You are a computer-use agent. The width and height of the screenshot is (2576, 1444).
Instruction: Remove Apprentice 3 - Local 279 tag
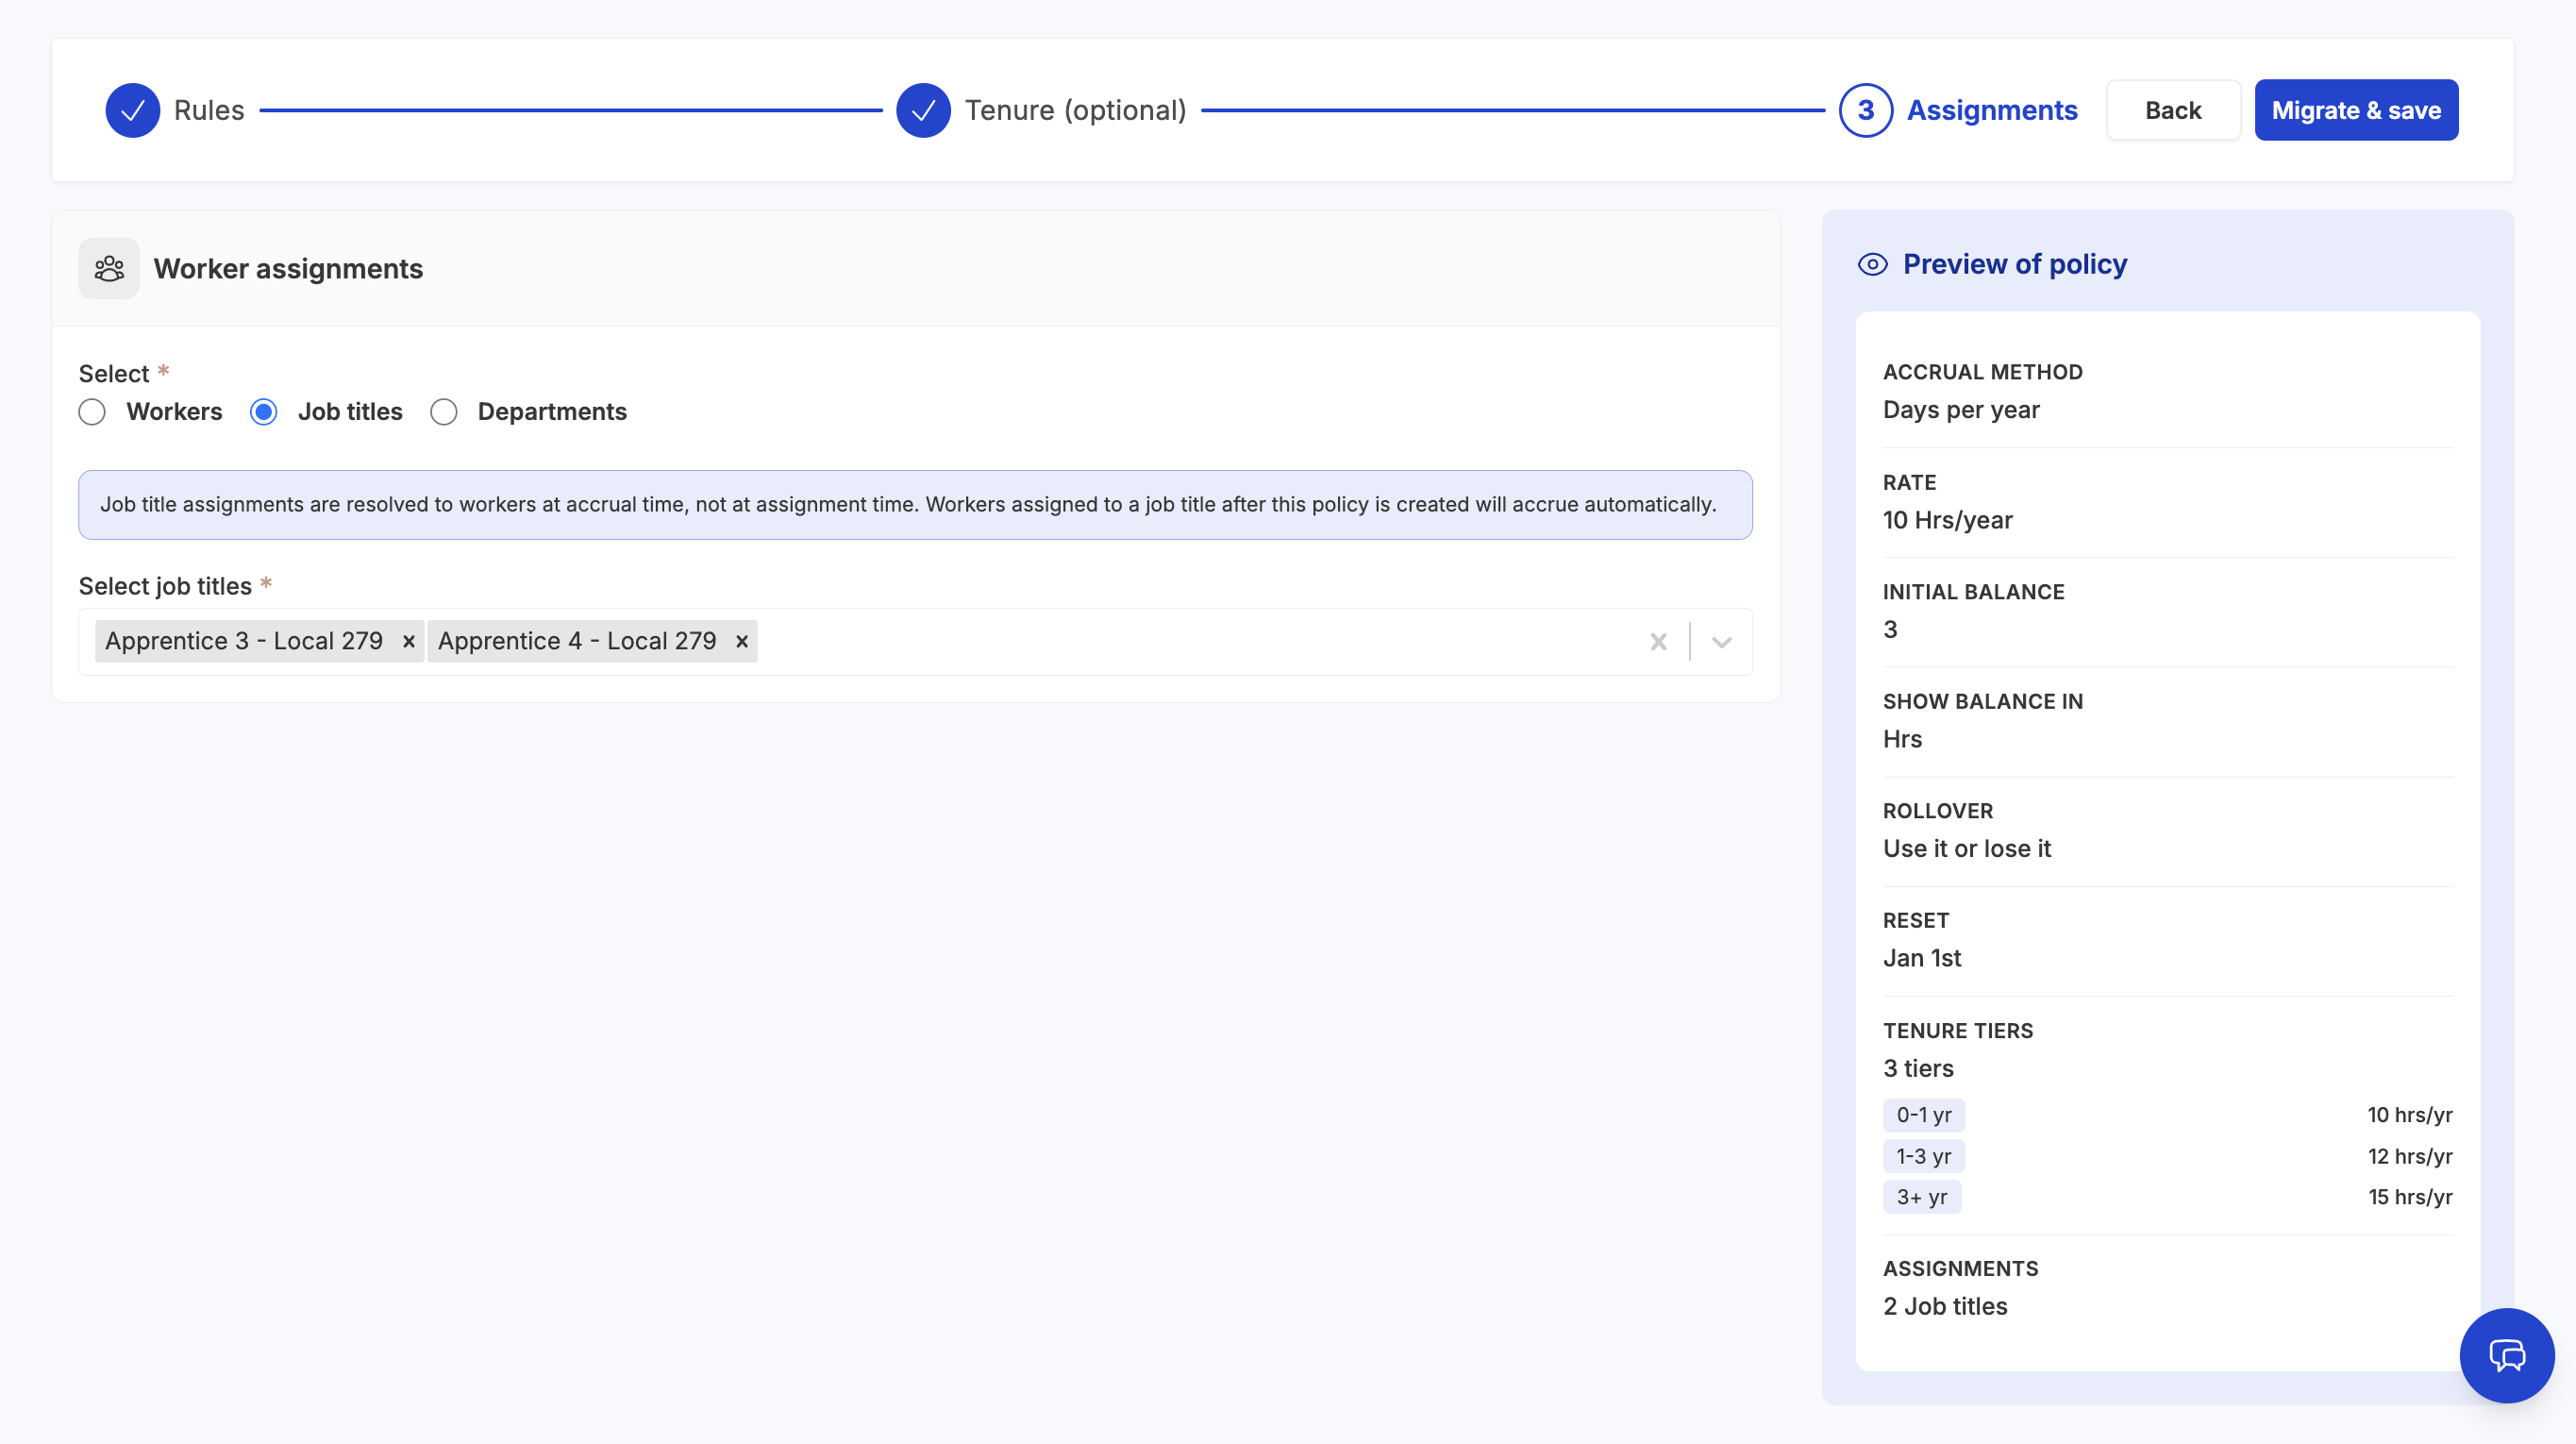click(408, 641)
